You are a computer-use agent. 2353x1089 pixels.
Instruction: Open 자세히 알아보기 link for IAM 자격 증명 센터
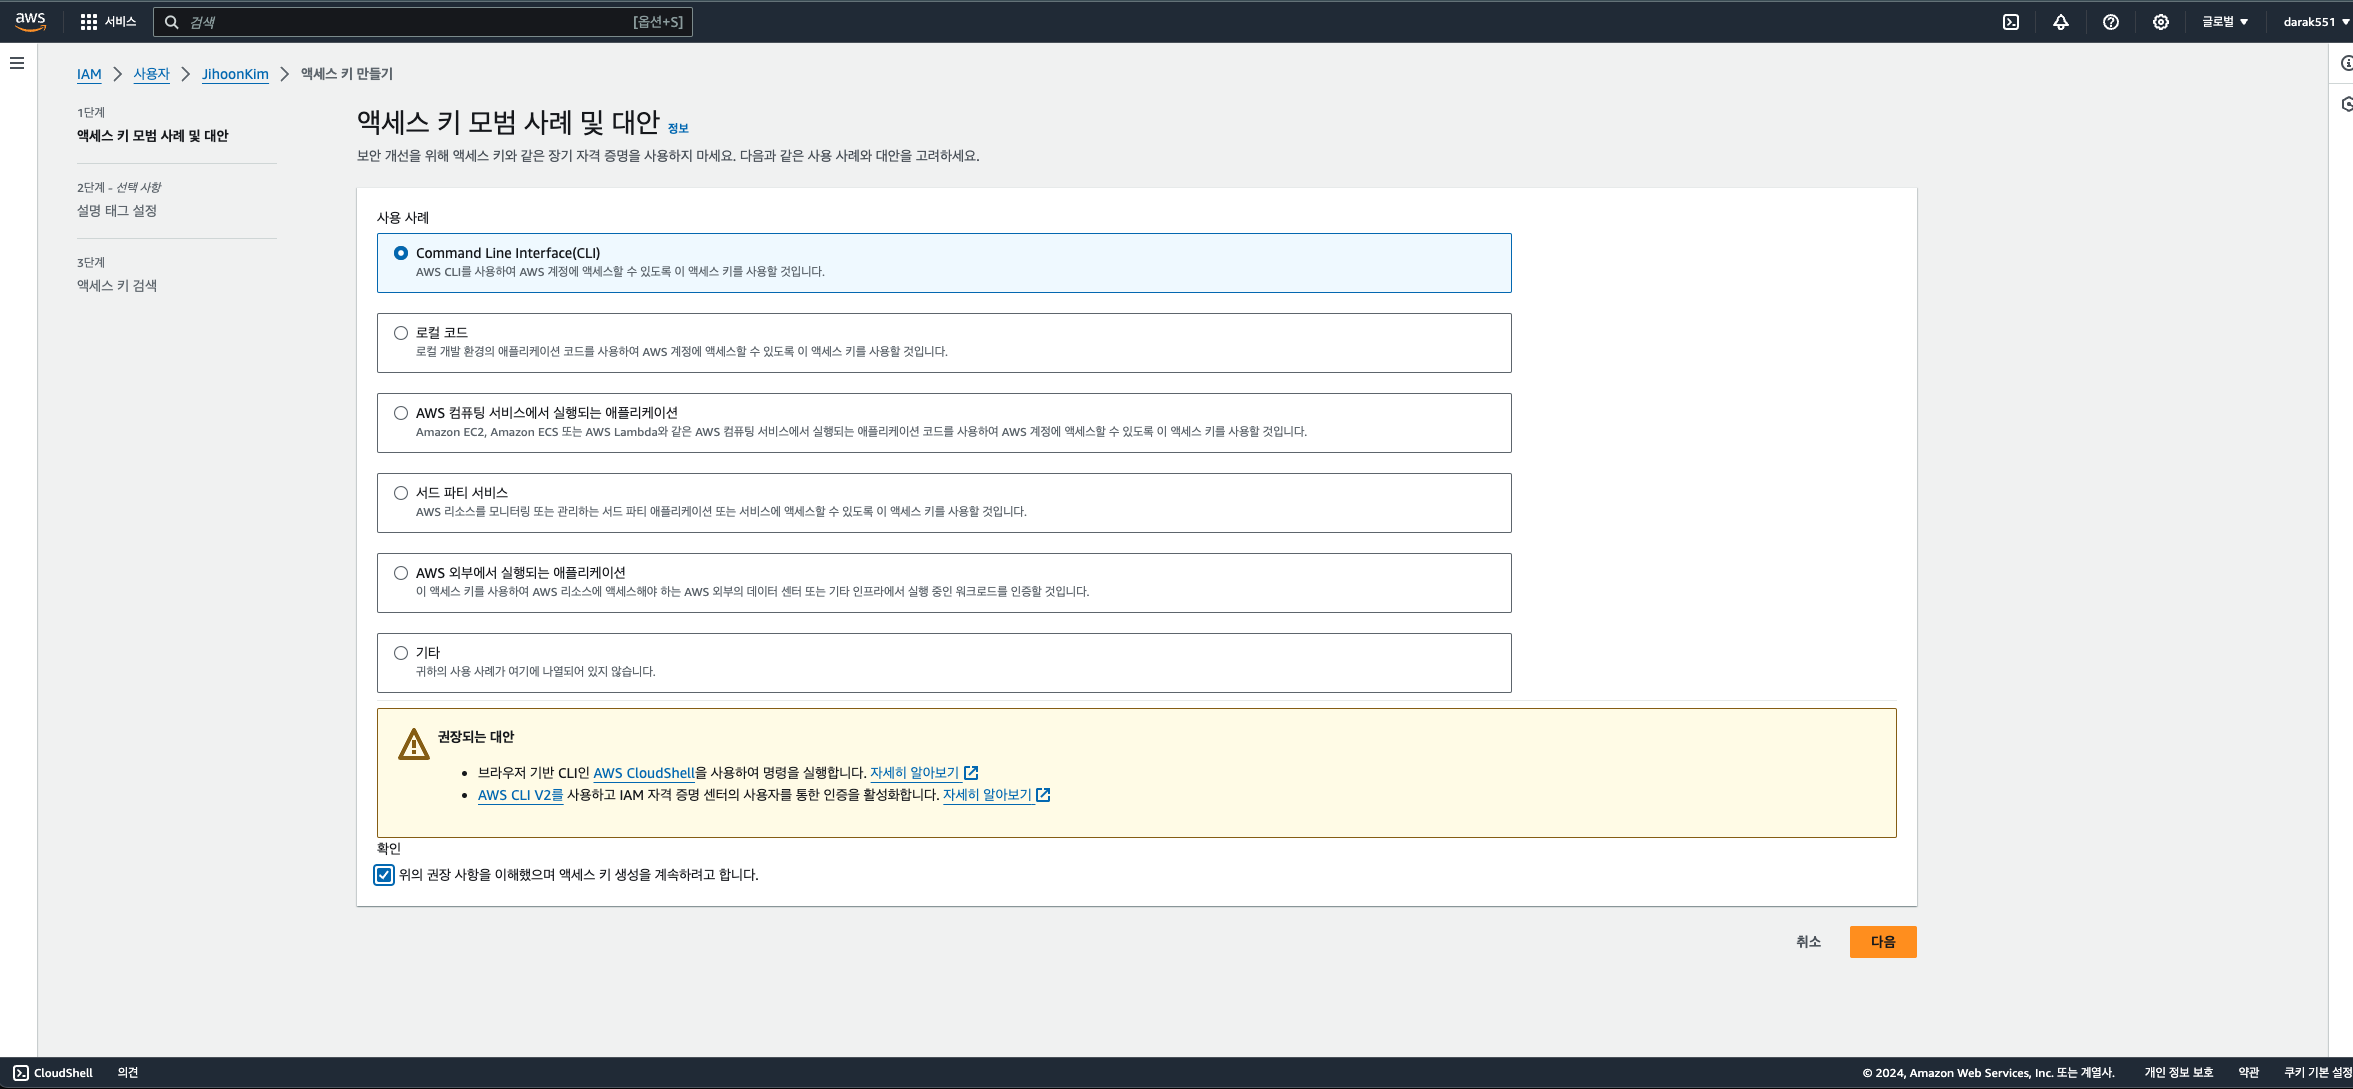pos(987,795)
